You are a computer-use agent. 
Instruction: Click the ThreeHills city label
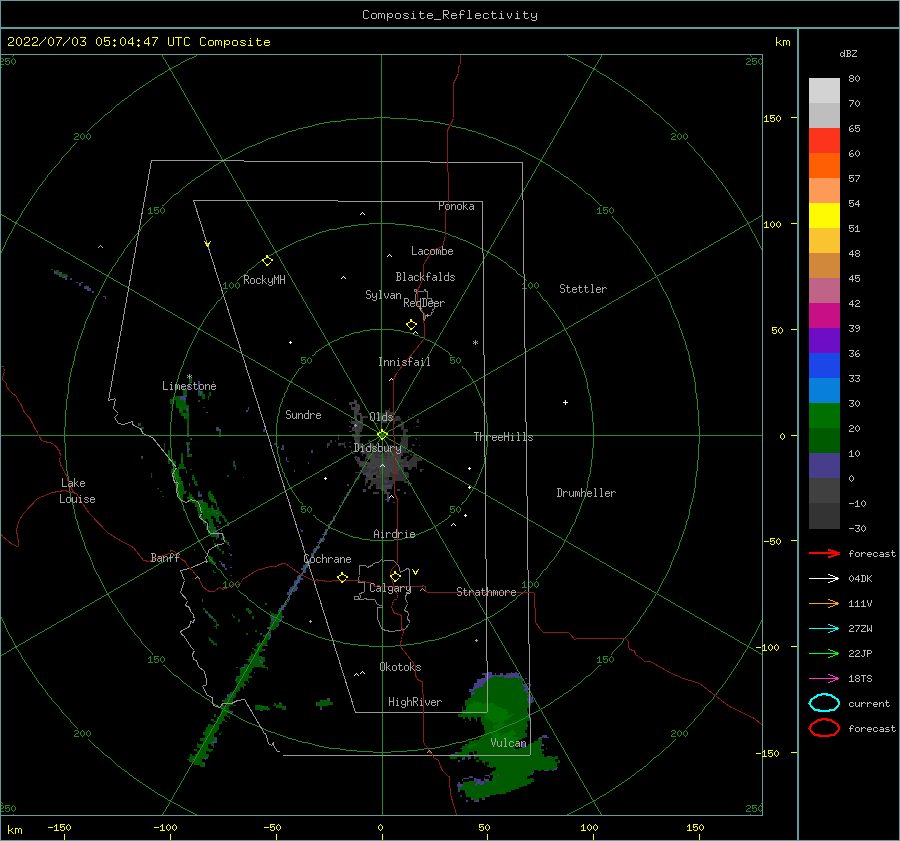click(503, 437)
